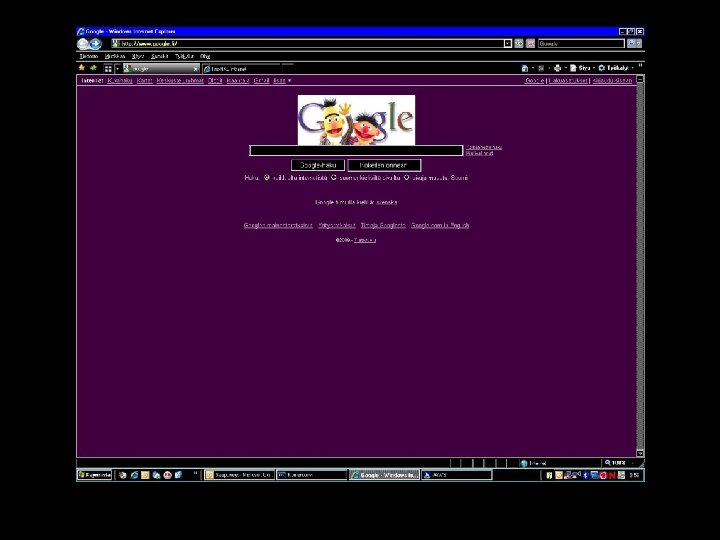This screenshot has height=540, width=720.
Task: Click the vertical scrollbar down arrow
Action: pos(640,453)
